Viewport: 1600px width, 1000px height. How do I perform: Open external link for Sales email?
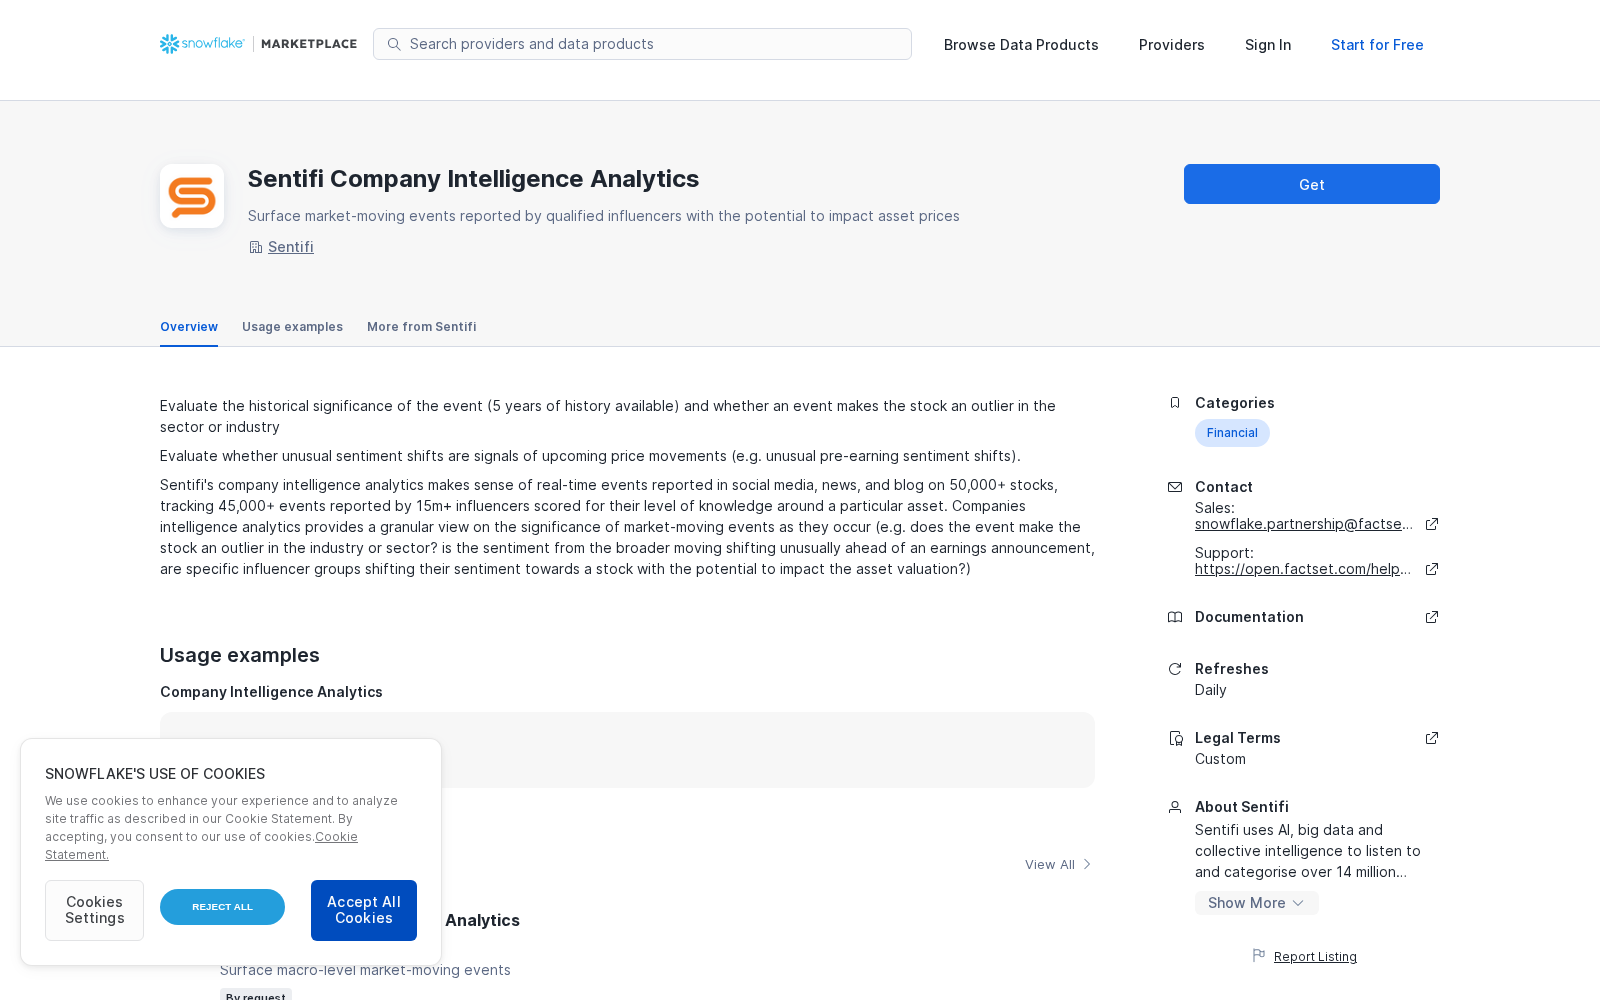click(1432, 524)
